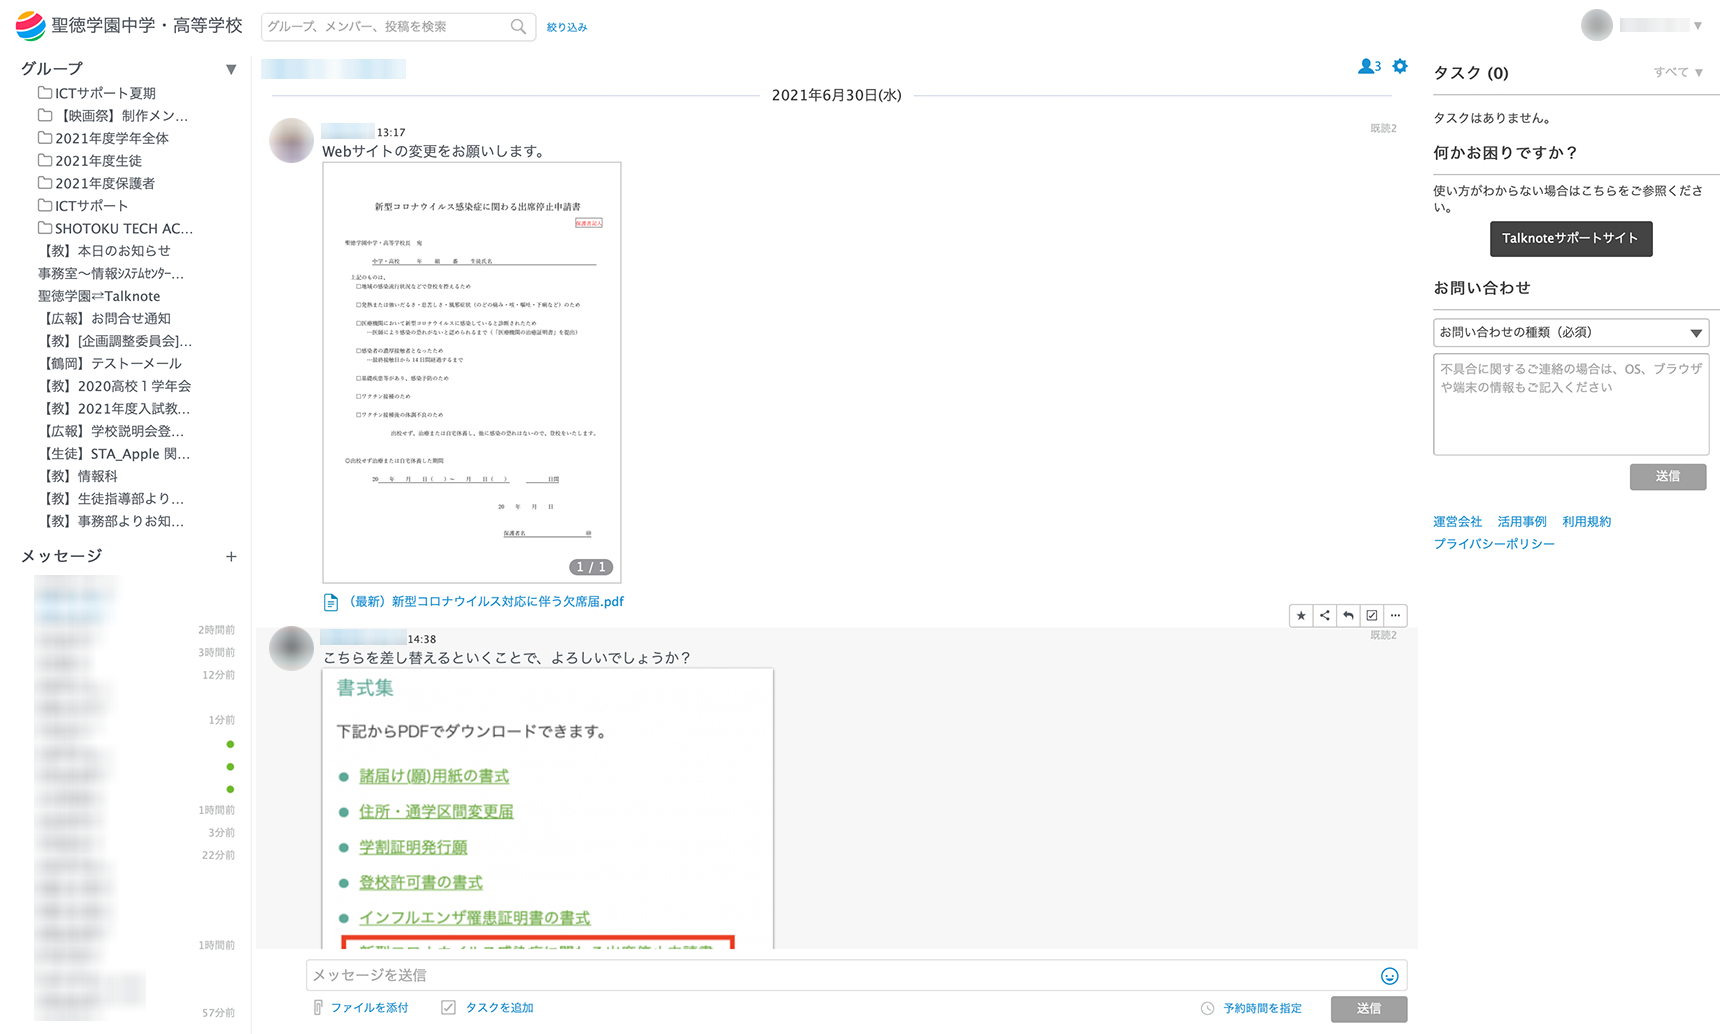Open 【鶴岡】テストーメール group

tap(110, 363)
